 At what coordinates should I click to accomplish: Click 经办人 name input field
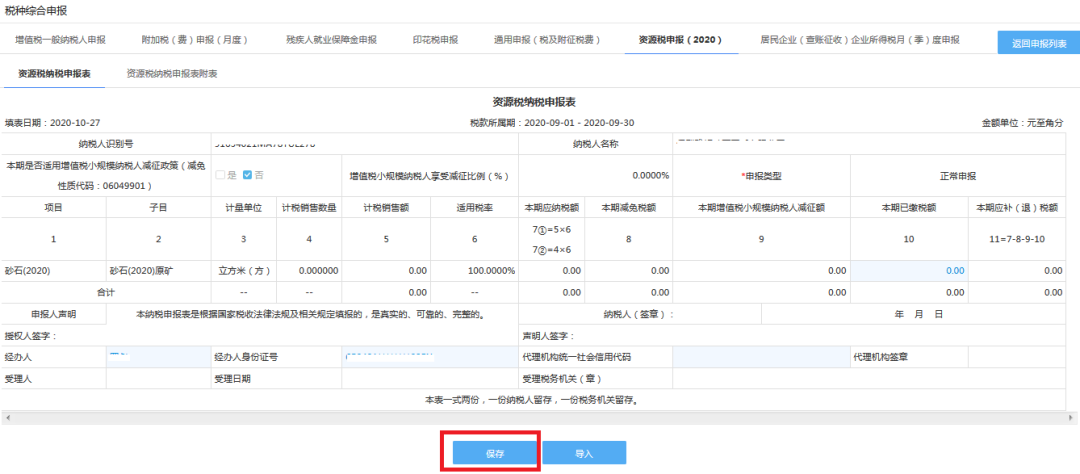pyautogui.click(x=160, y=357)
